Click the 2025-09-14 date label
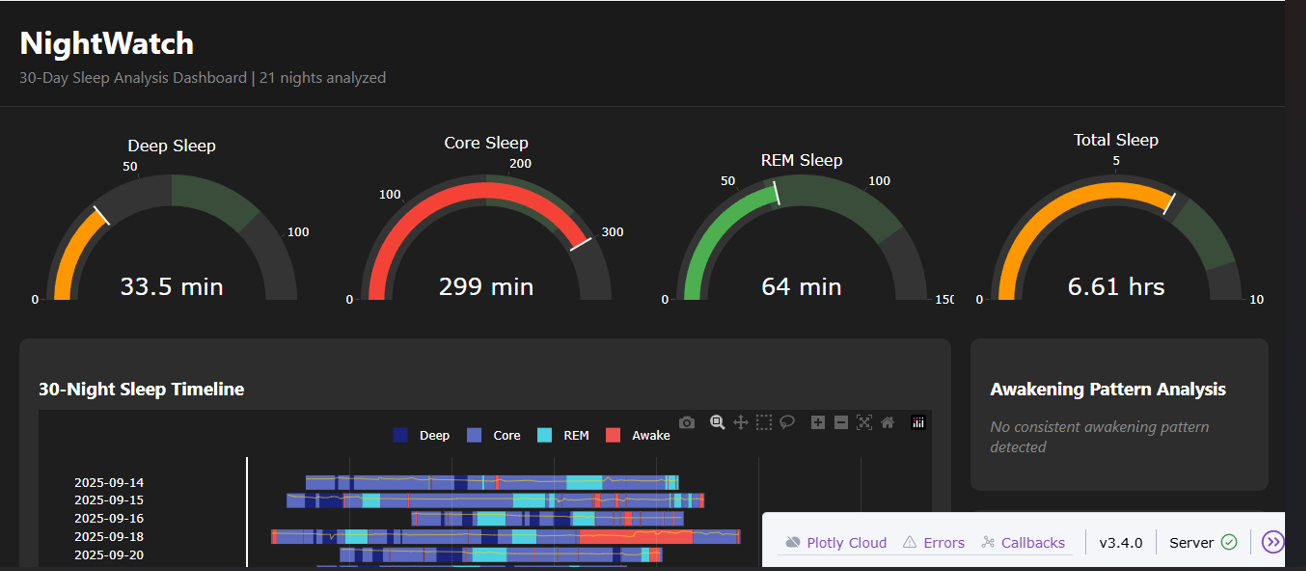This screenshot has height=571, width=1306. 109,482
